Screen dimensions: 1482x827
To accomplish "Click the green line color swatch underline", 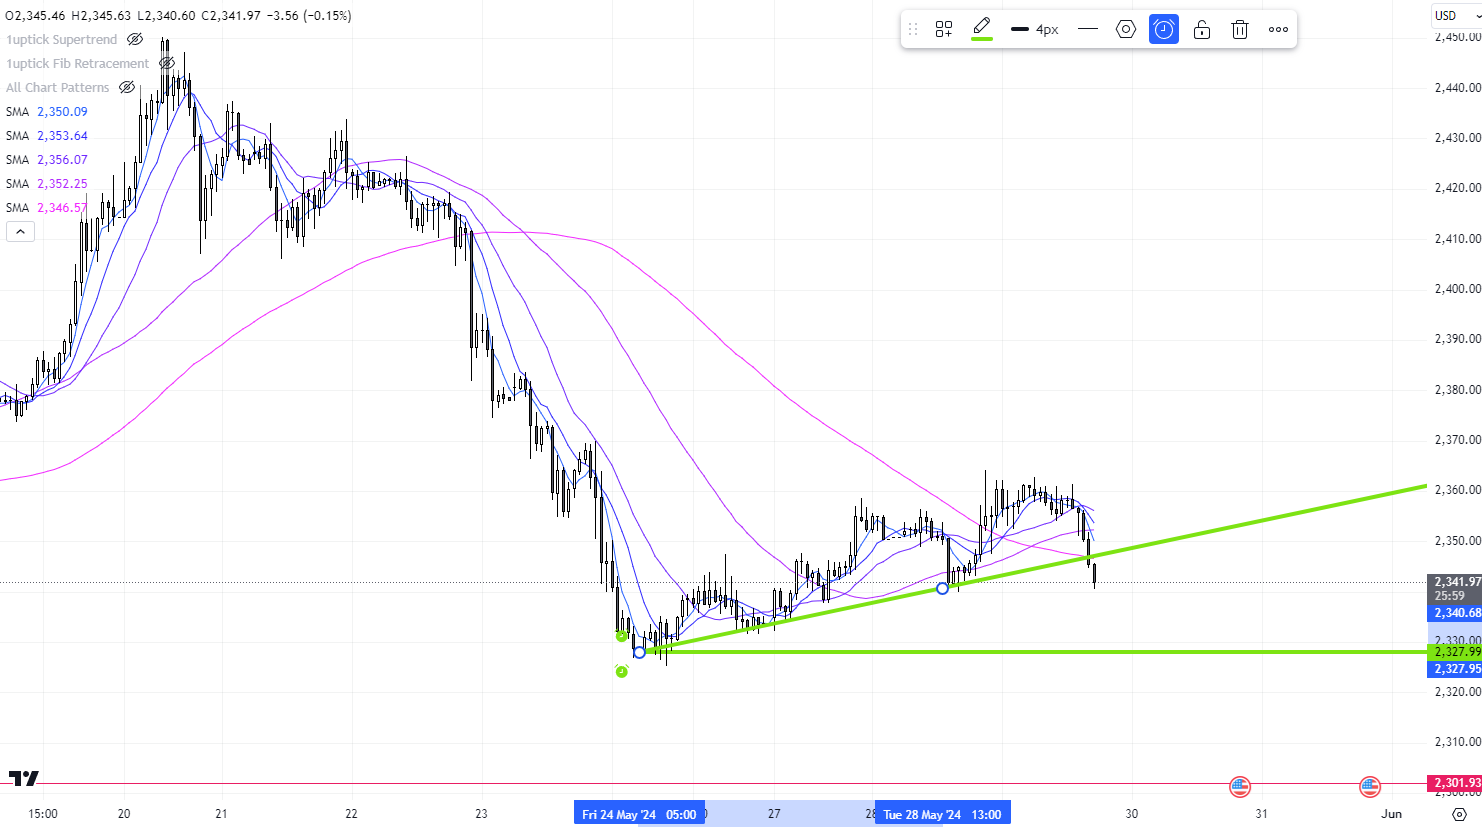I will pos(982,39).
